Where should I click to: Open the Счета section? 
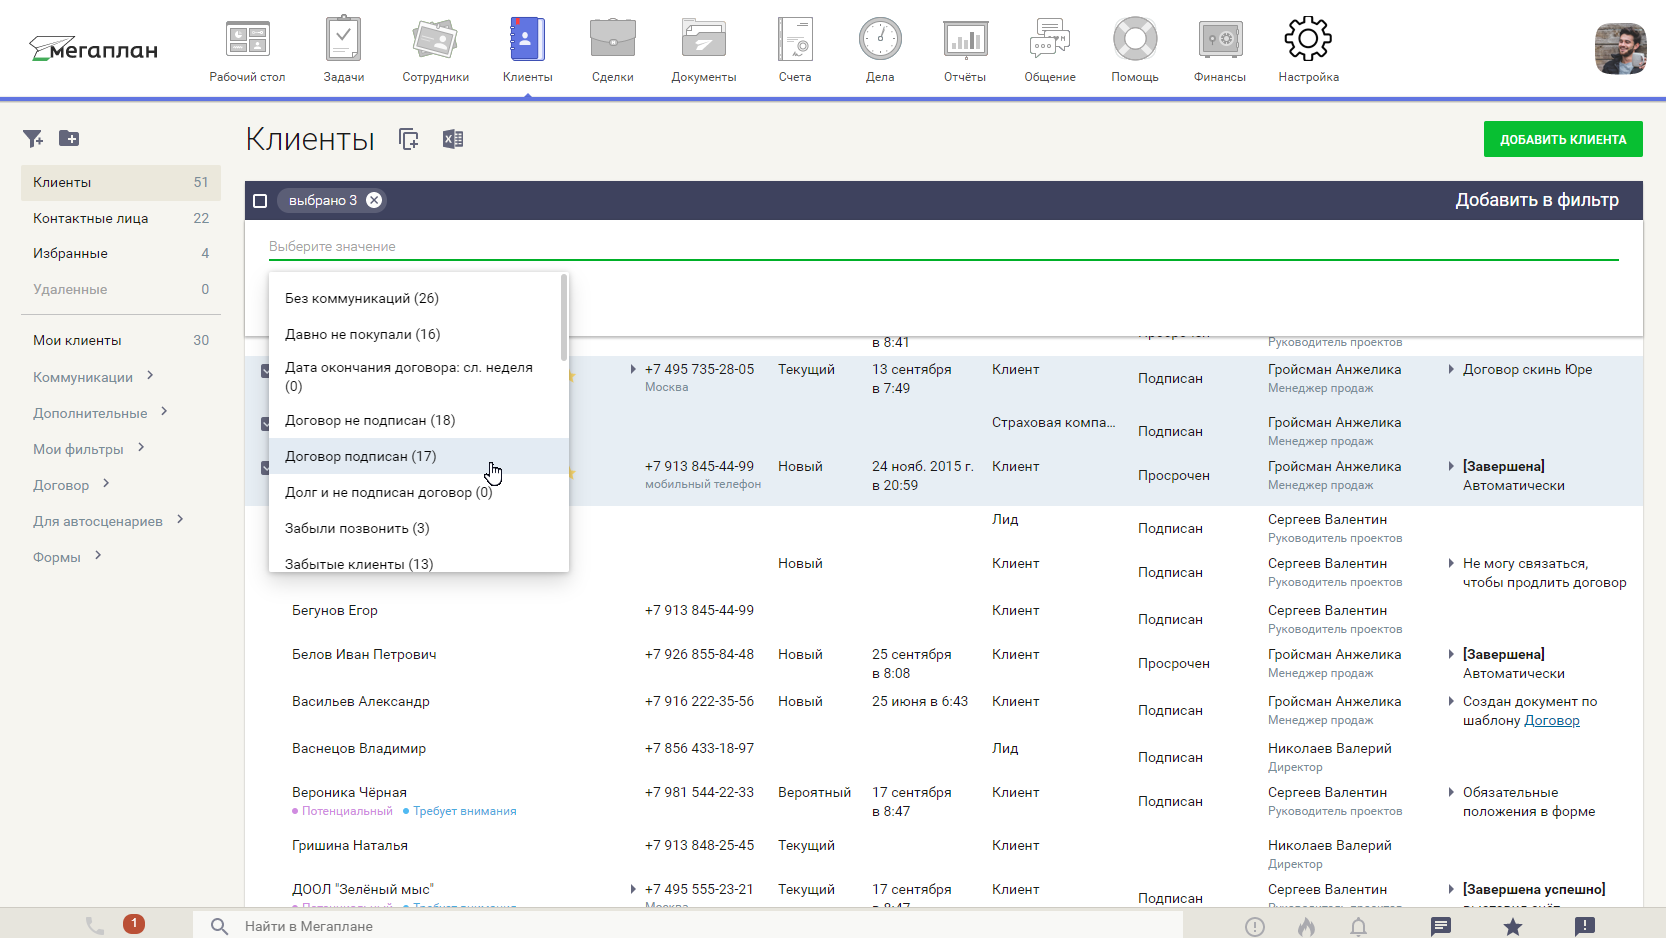click(795, 50)
